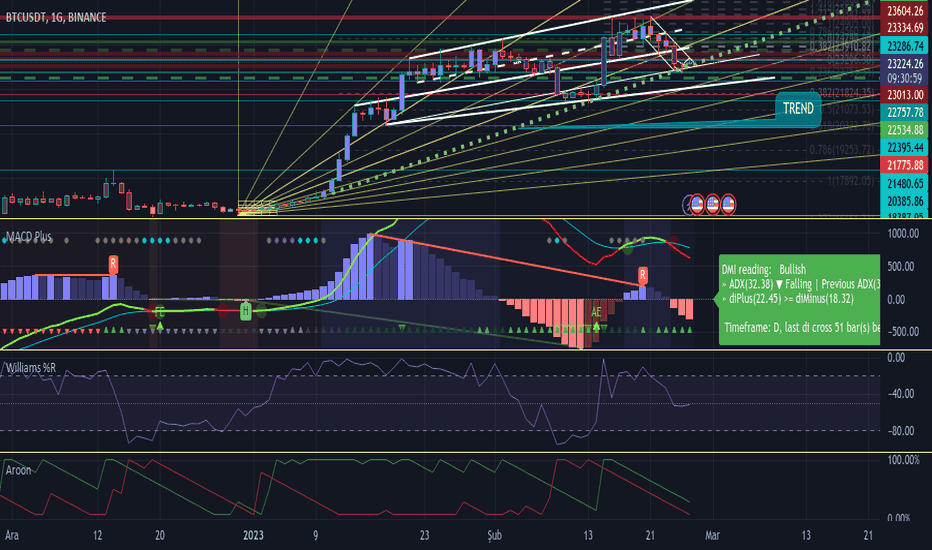Click the ADX(32.38) Falling line
Image resolution: width=932 pixels, height=550 pixels.
pos(800,284)
